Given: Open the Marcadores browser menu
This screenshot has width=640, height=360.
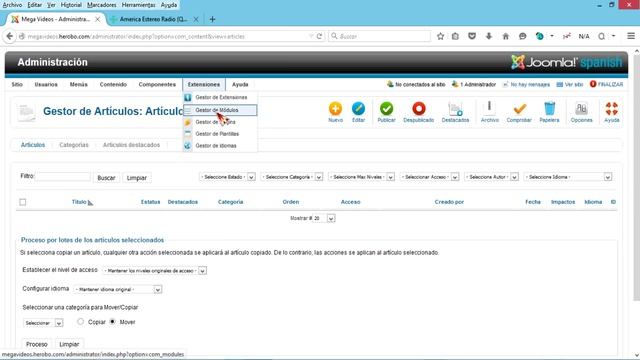Looking at the screenshot, I should [x=102, y=5].
